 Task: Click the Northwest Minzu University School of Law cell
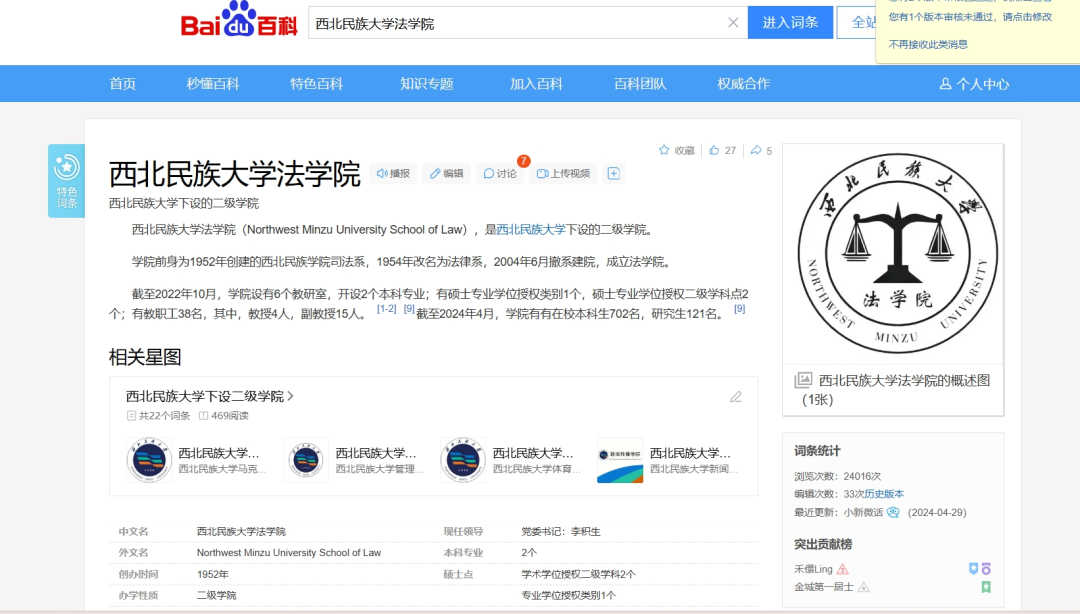[x=289, y=553]
